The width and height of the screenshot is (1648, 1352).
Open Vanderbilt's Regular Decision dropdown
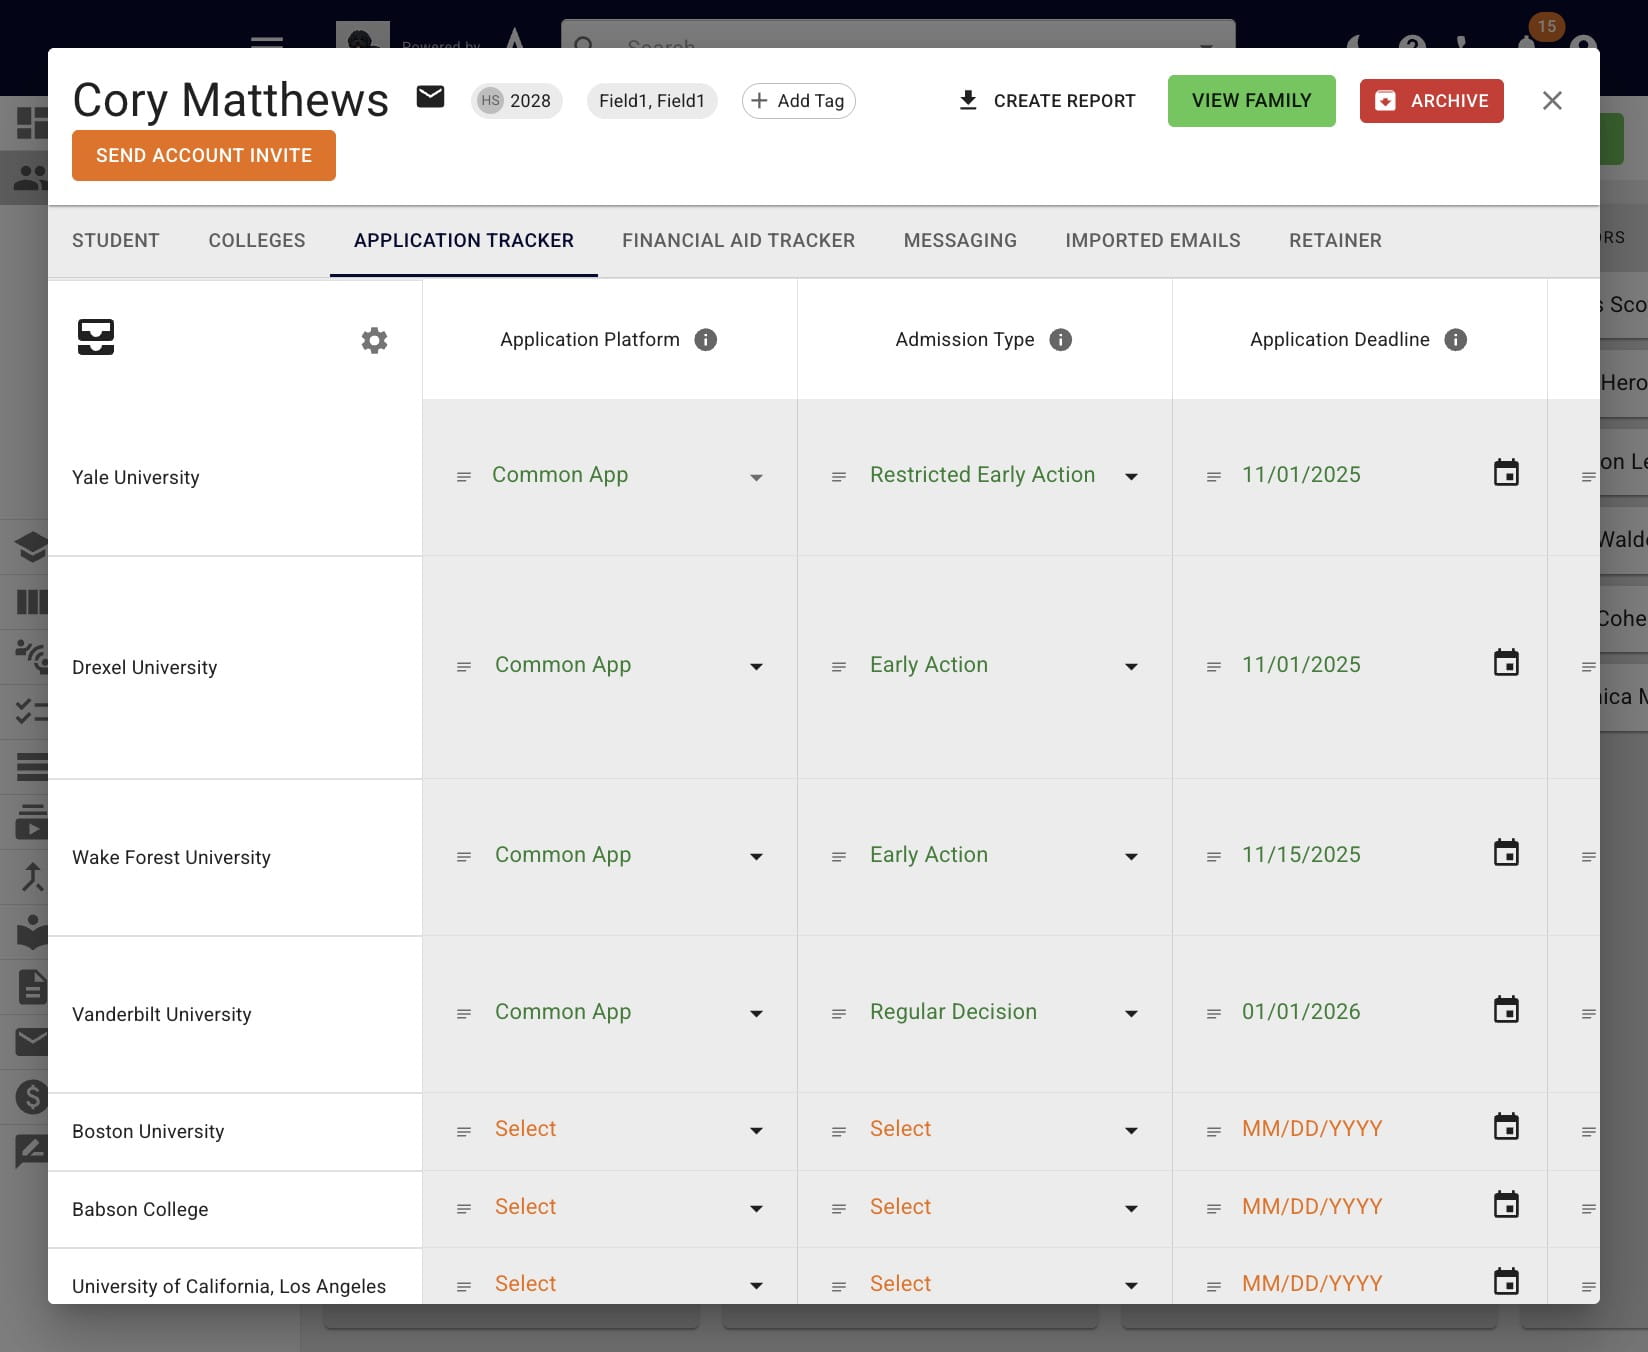(1003, 1013)
